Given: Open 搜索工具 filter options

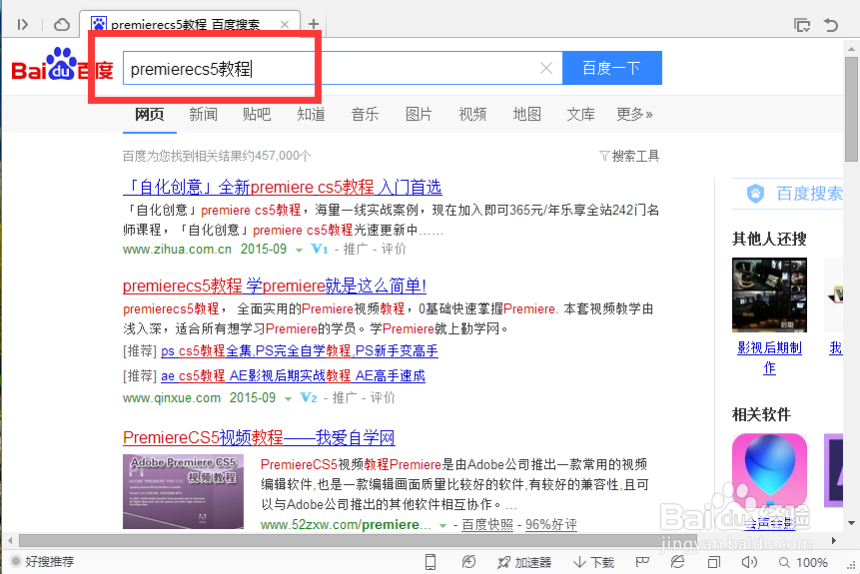Looking at the screenshot, I should (x=629, y=156).
